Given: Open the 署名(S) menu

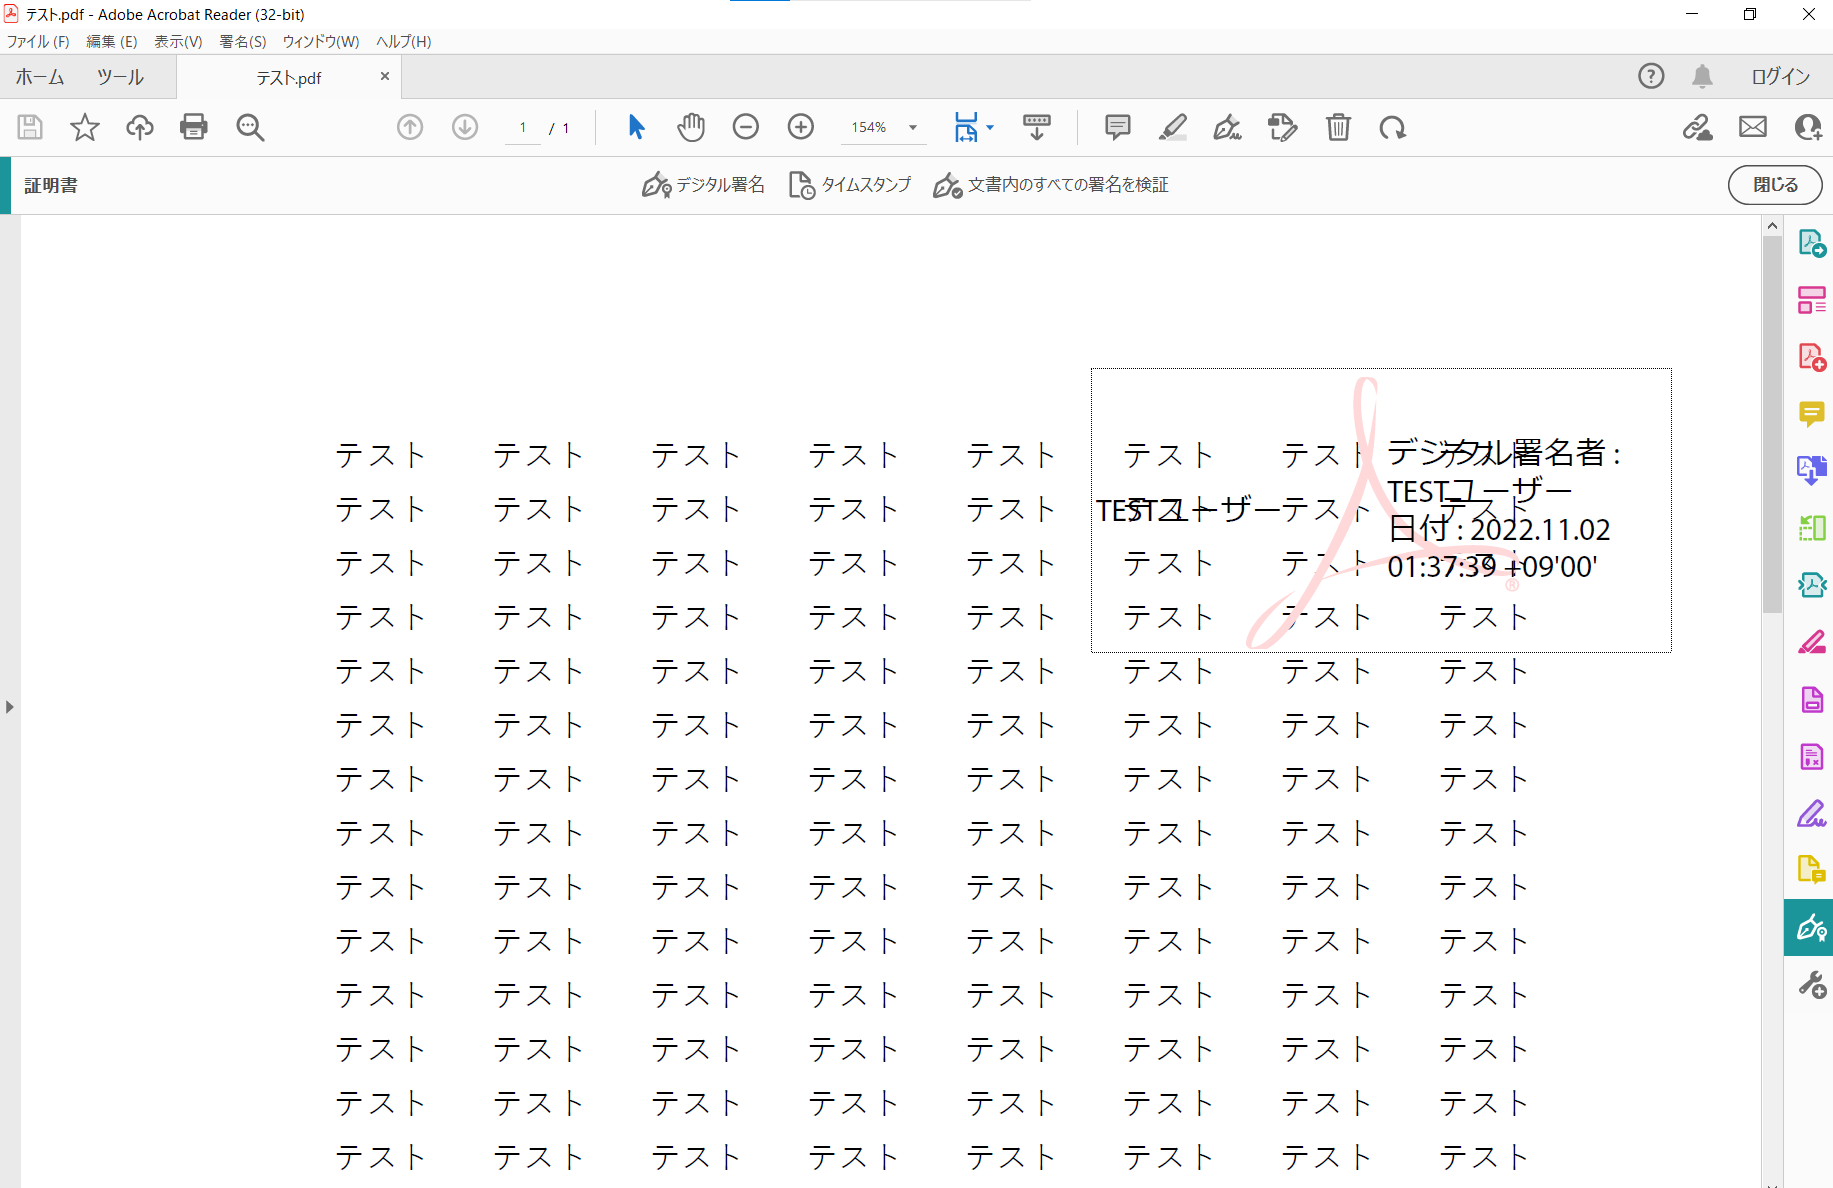Looking at the screenshot, I should pyautogui.click(x=242, y=41).
